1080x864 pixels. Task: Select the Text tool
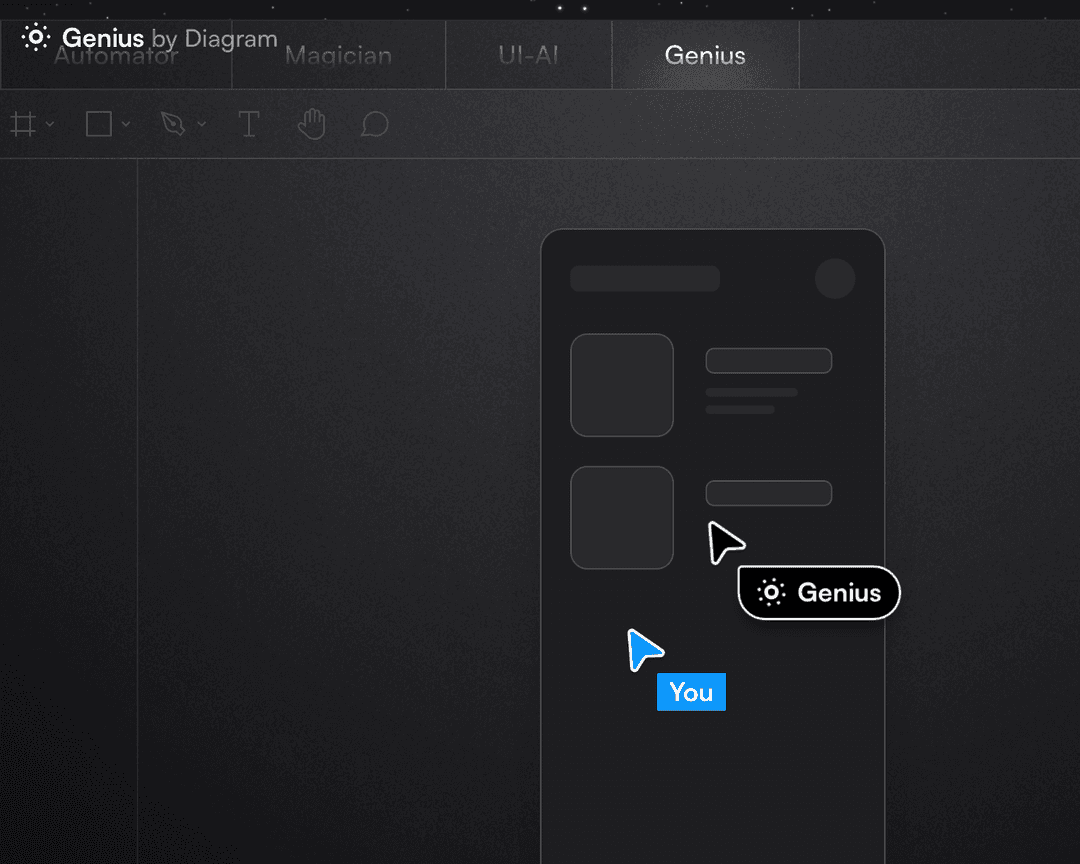click(x=249, y=125)
